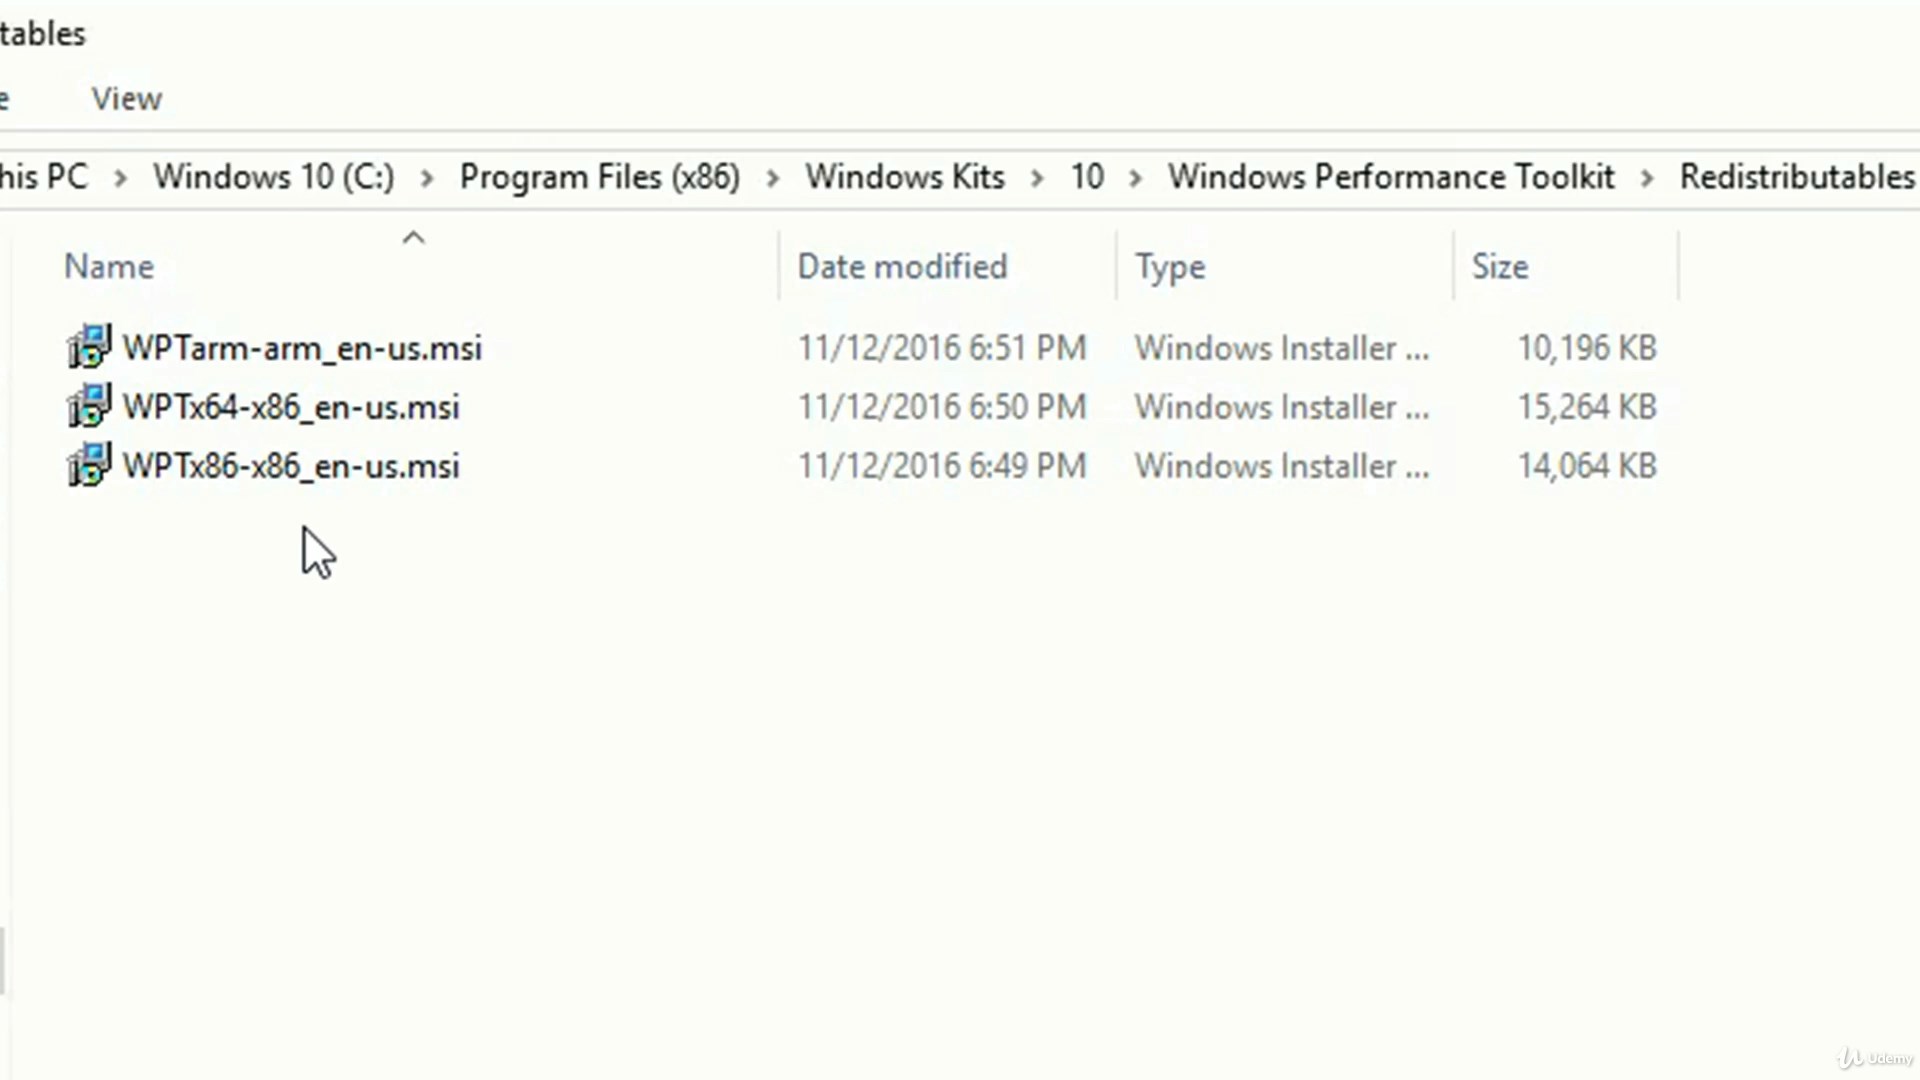Click the WPTx64-x86_en-us.msi file name
The height and width of the screenshot is (1080, 1920).
291,407
